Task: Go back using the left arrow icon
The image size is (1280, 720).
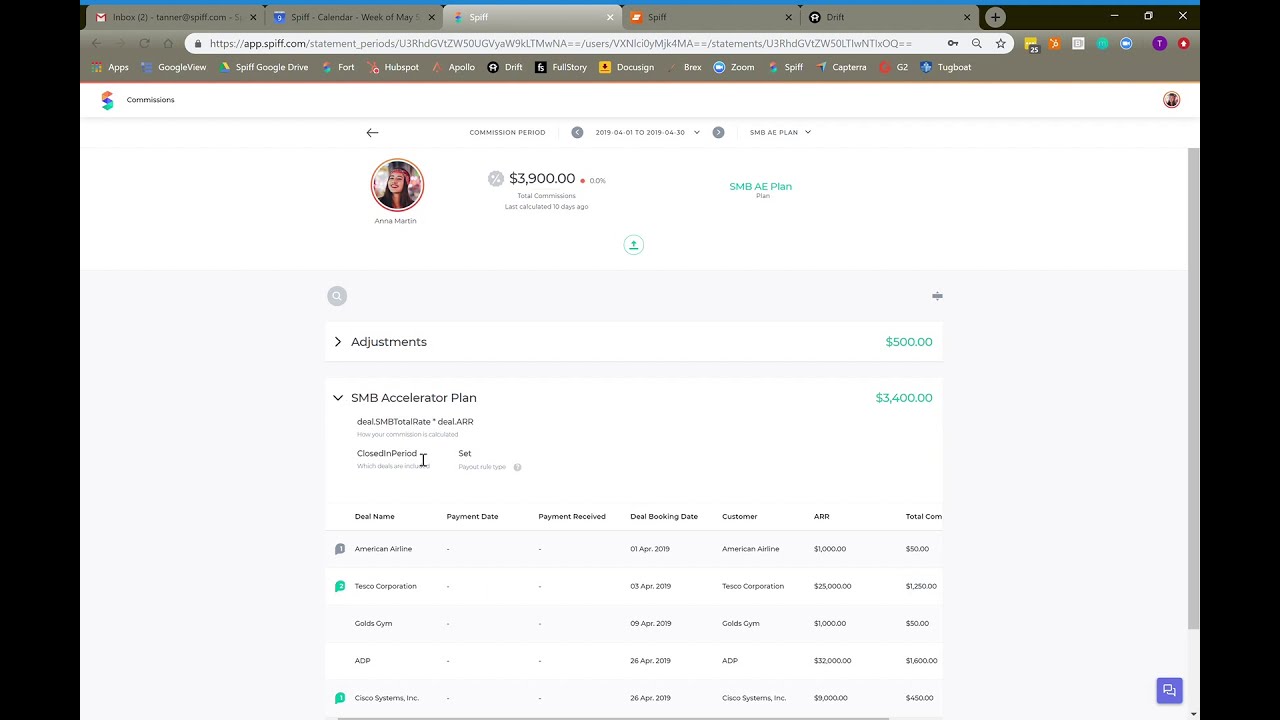Action: pyautogui.click(x=372, y=132)
